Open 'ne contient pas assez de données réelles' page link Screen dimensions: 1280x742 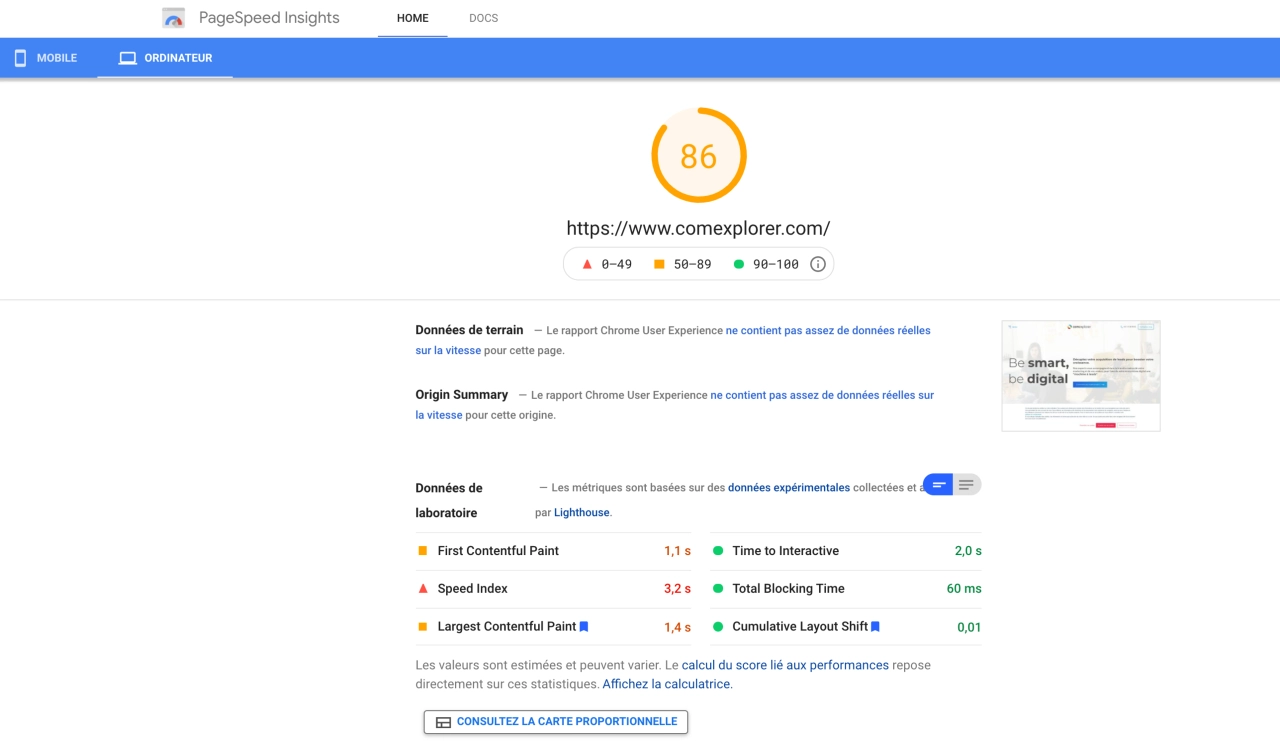point(828,330)
